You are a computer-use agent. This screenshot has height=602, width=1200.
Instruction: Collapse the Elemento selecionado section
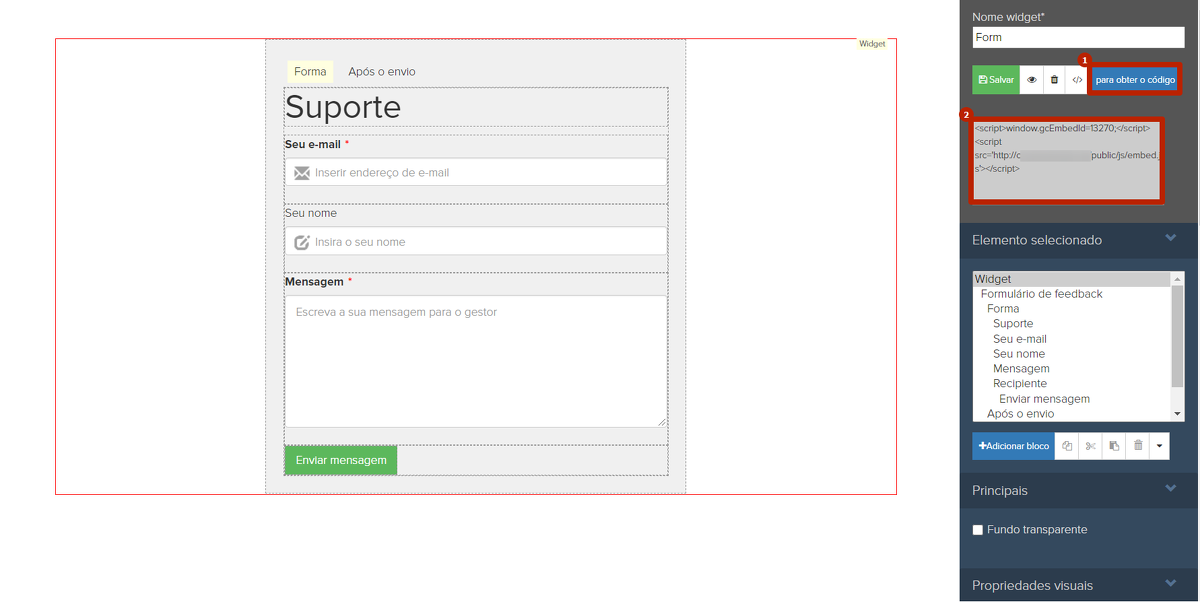1170,239
